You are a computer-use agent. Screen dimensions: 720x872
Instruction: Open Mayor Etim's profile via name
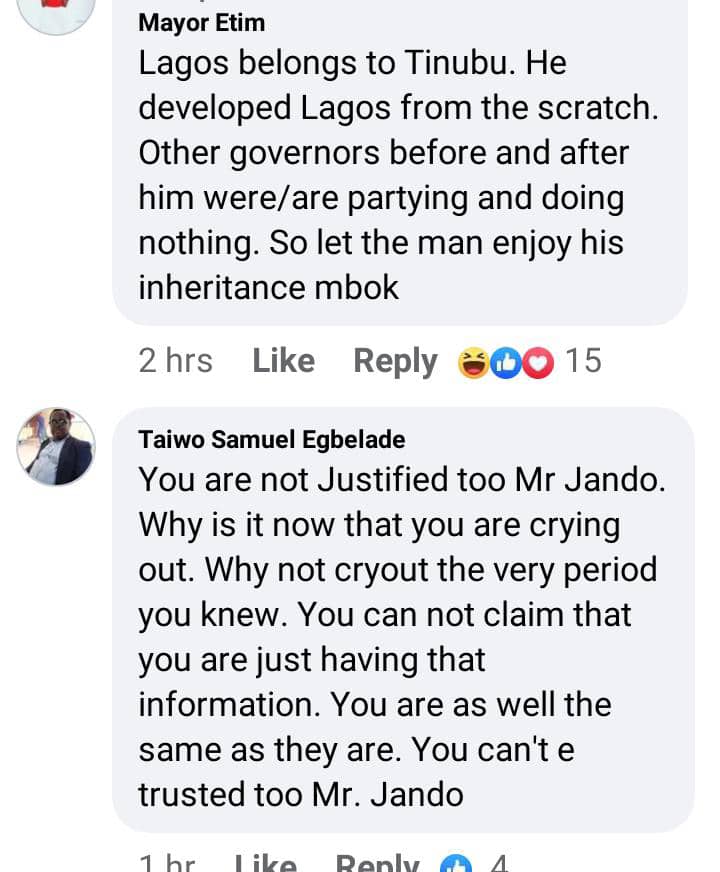201,22
